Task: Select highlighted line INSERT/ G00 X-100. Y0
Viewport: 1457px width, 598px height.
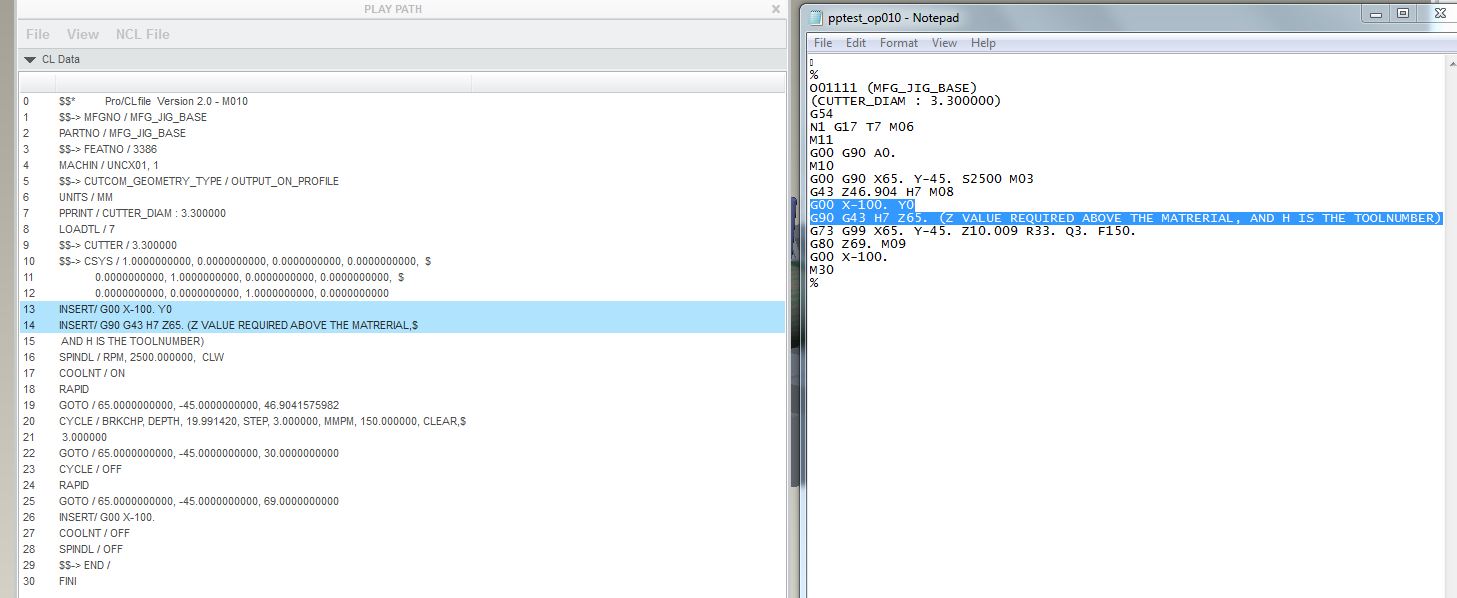Action: 402,309
